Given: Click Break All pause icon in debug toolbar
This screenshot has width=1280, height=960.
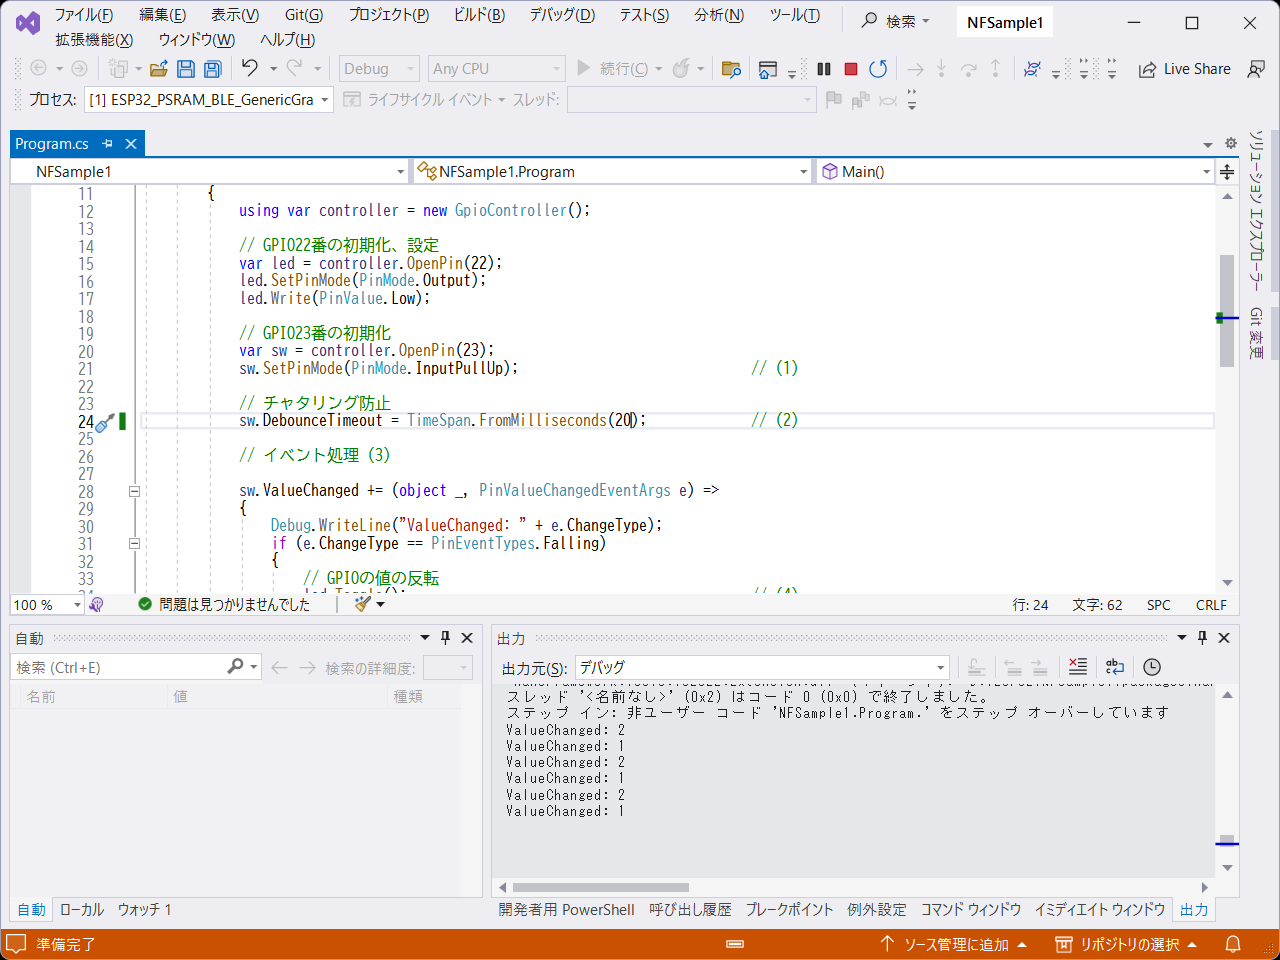Looking at the screenshot, I should pos(823,68).
